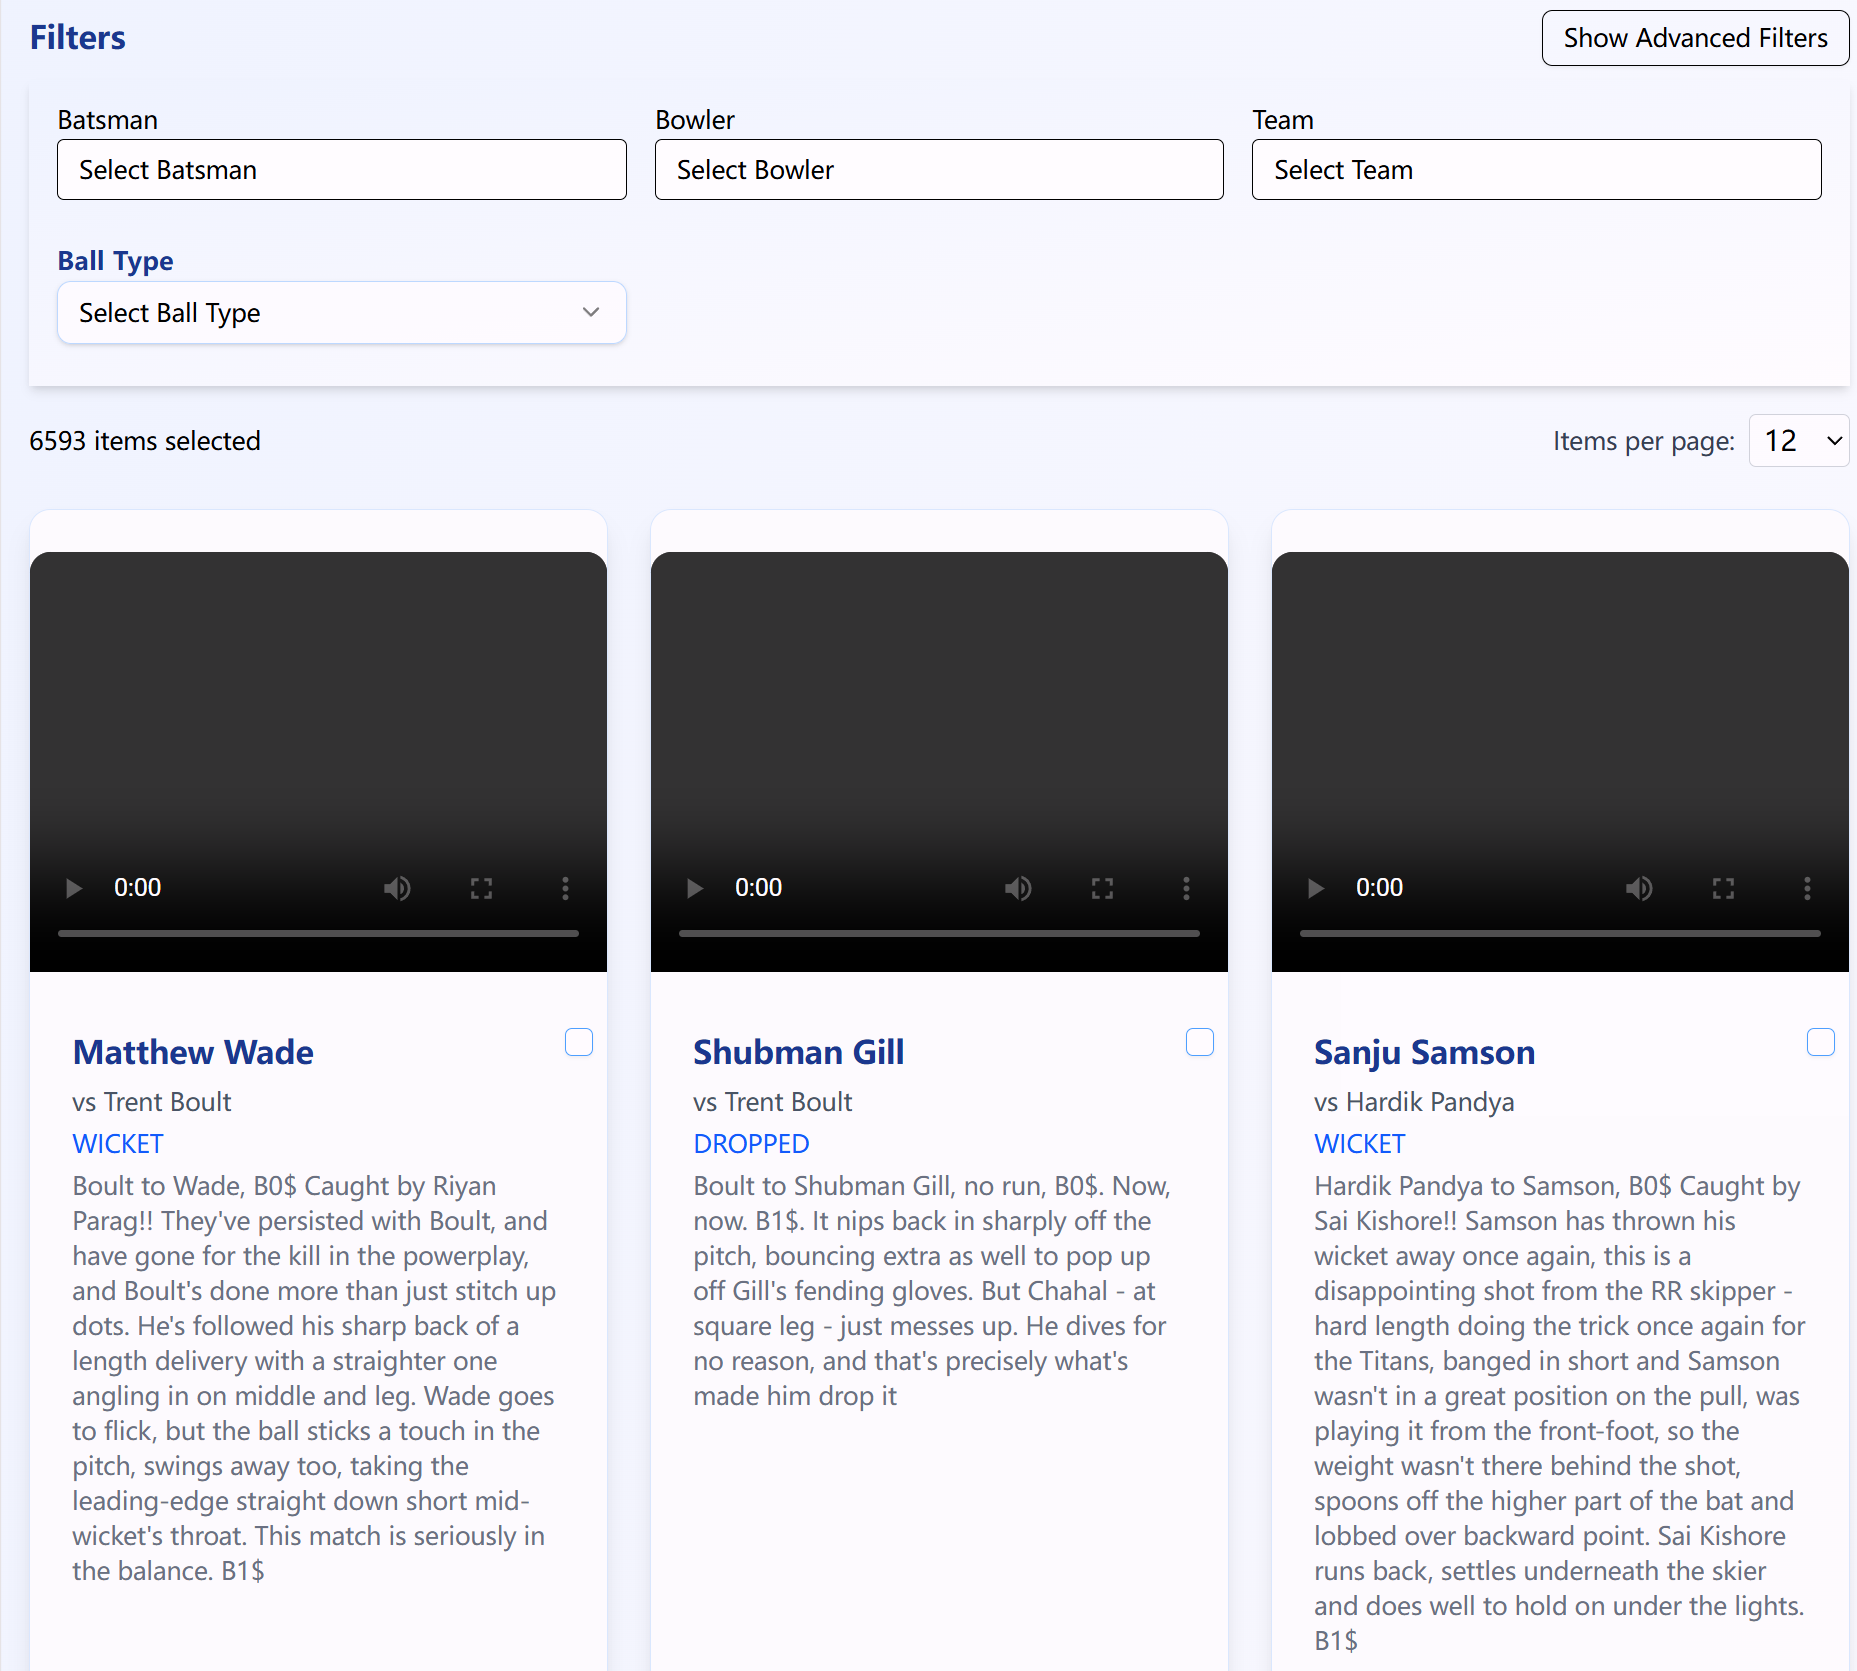The width and height of the screenshot is (1857, 1671).
Task: Open more options on Sanju Samson video
Action: pyautogui.click(x=1807, y=888)
